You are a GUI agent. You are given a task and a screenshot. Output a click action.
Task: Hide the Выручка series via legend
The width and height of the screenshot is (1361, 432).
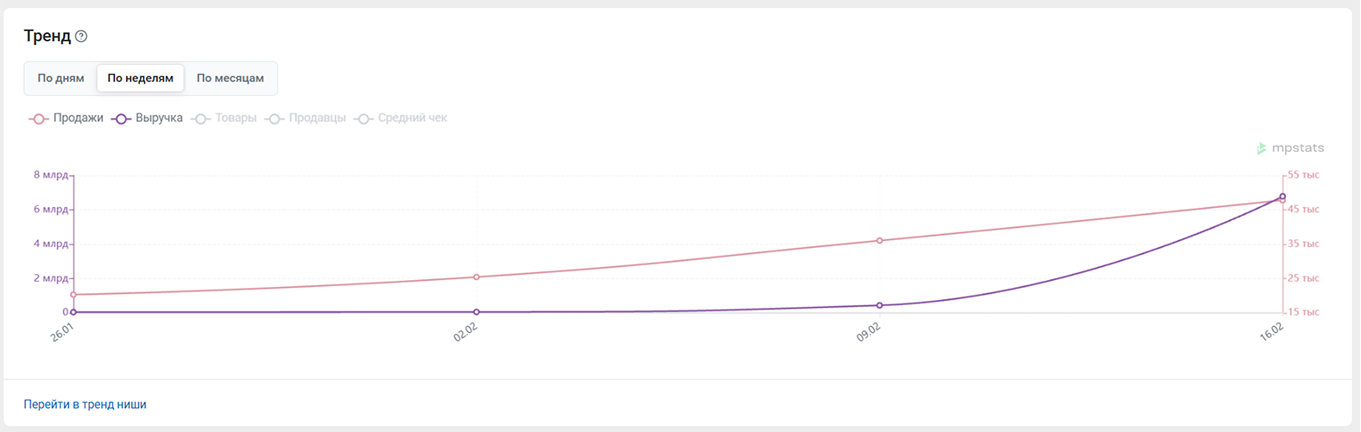(x=148, y=118)
